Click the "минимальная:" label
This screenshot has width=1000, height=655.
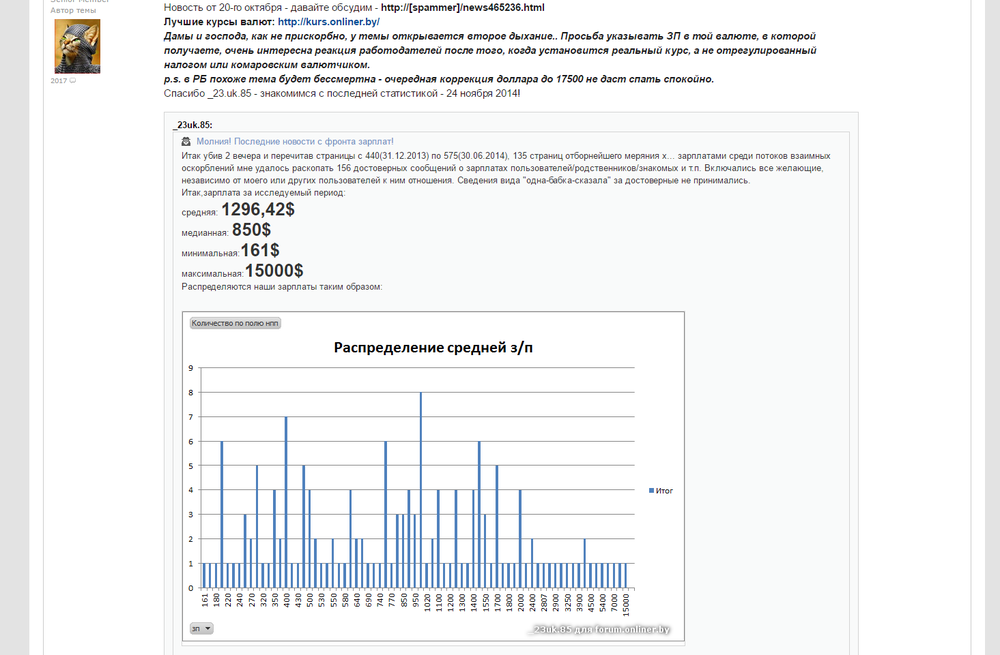pos(210,253)
